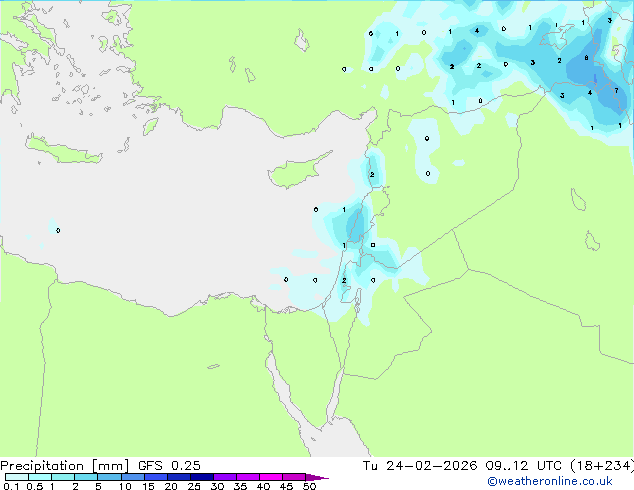Click the '35' legend scale label
The image size is (634, 490).
[x=240, y=486]
